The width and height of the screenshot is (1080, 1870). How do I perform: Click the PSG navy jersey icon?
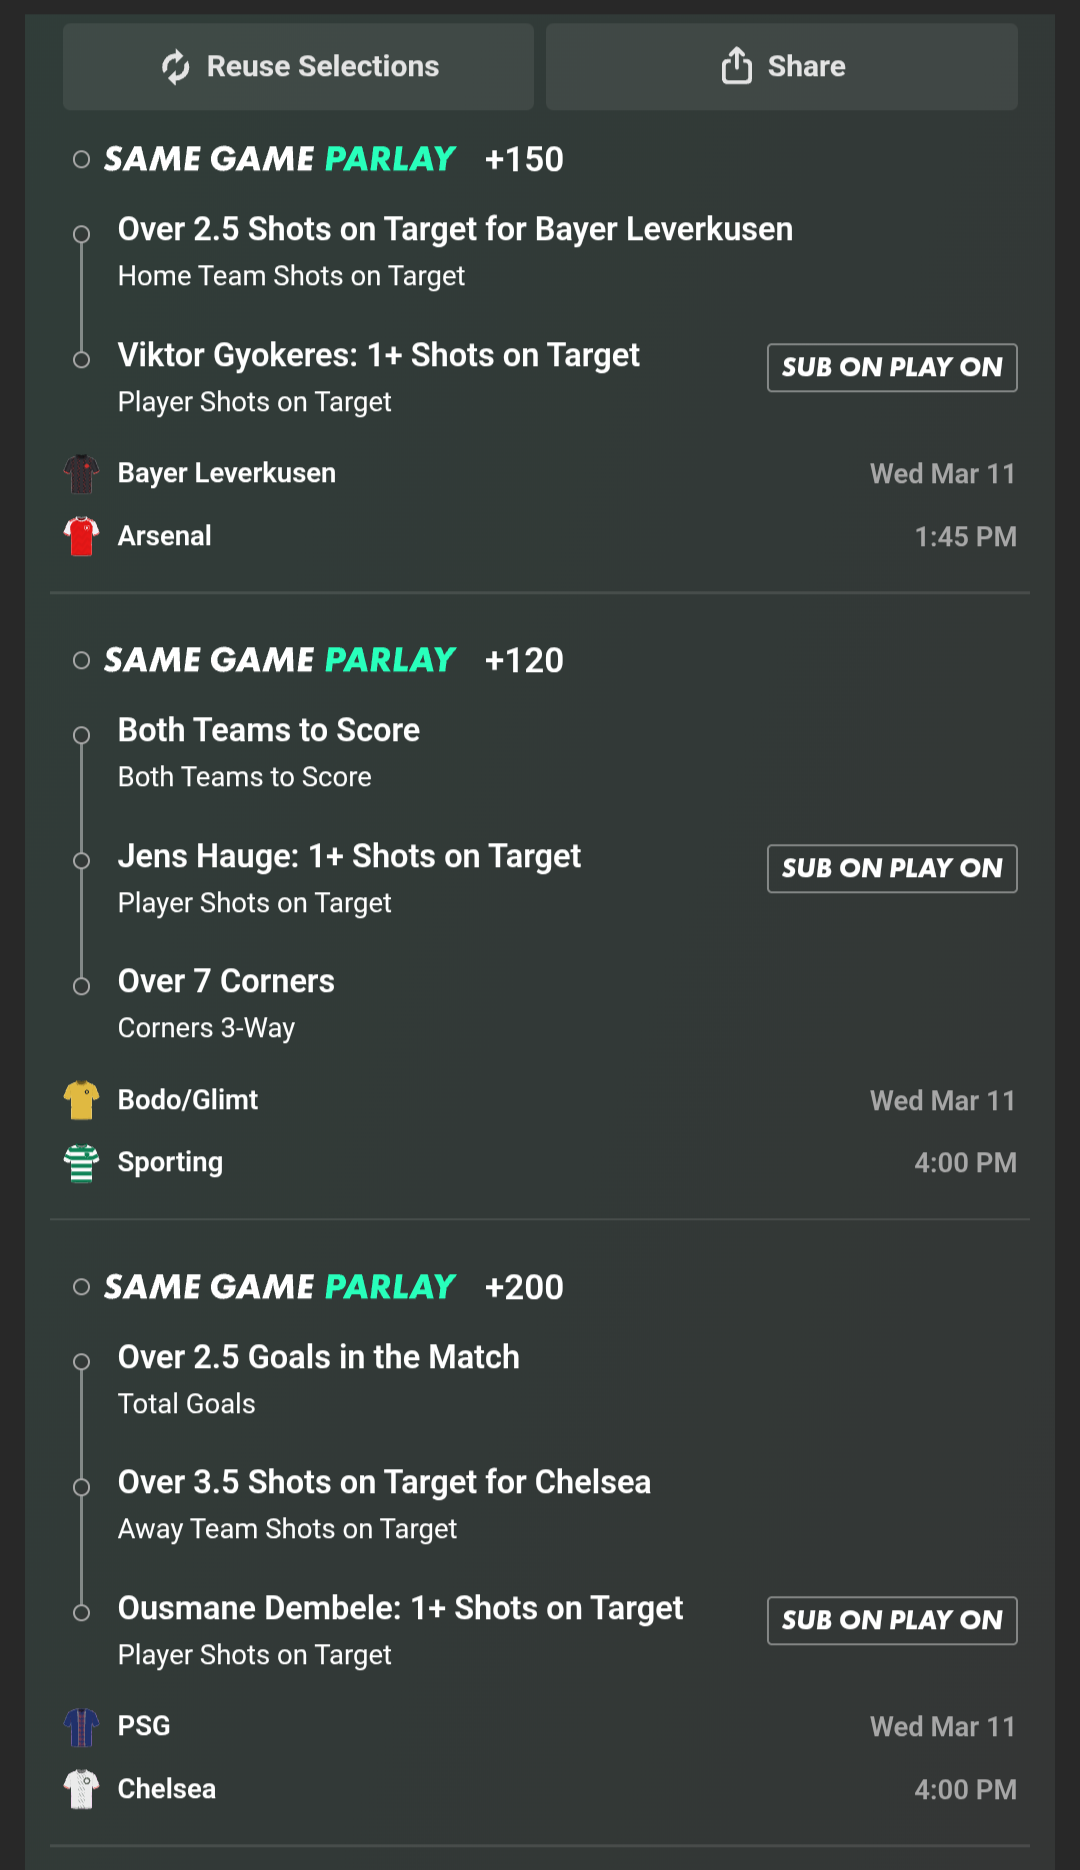(82, 1727)
